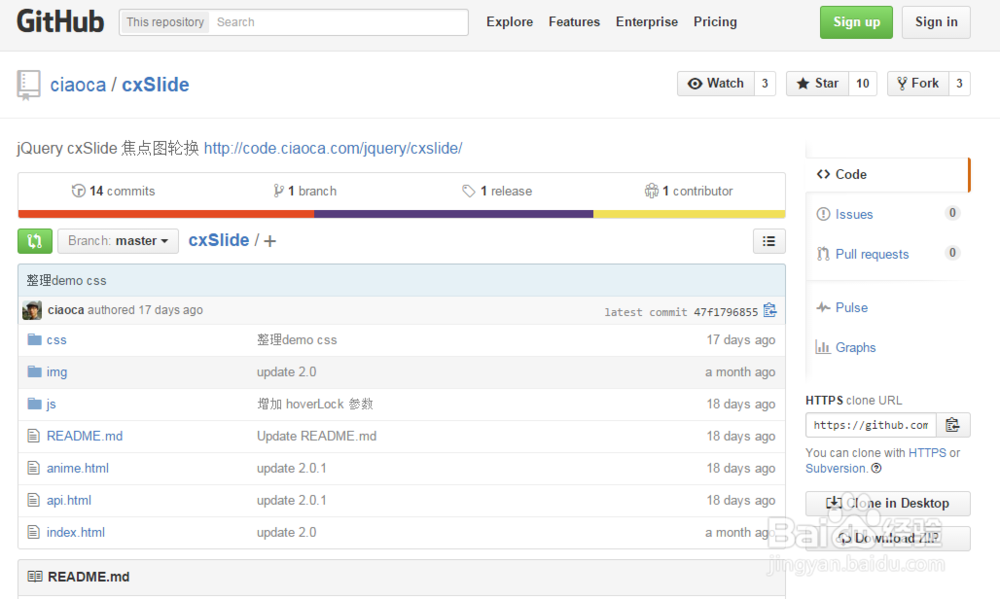Fork the cxSlide repository
This screenshot has width=1000, height=599.
[x=918, y=84]
